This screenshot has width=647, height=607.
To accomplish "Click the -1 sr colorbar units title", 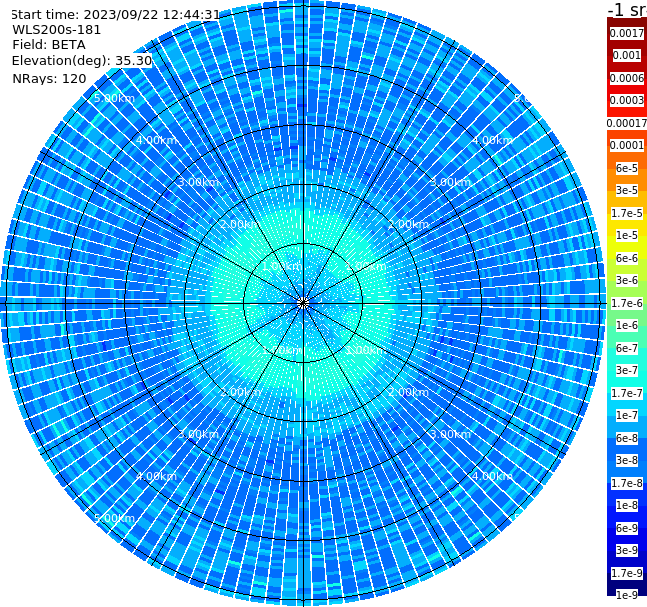I will [x=627, y=9].
